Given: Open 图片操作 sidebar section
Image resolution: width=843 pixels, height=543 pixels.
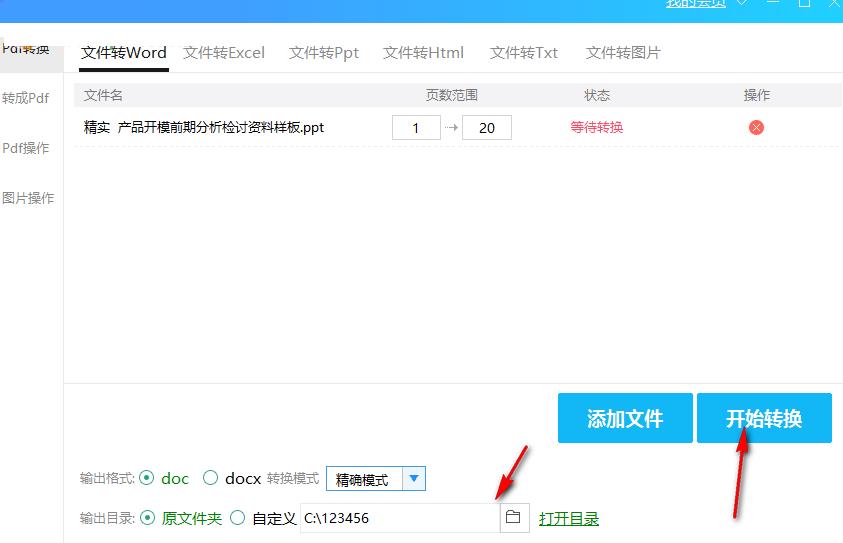Looking at the screenshot, I should point(27,198).
